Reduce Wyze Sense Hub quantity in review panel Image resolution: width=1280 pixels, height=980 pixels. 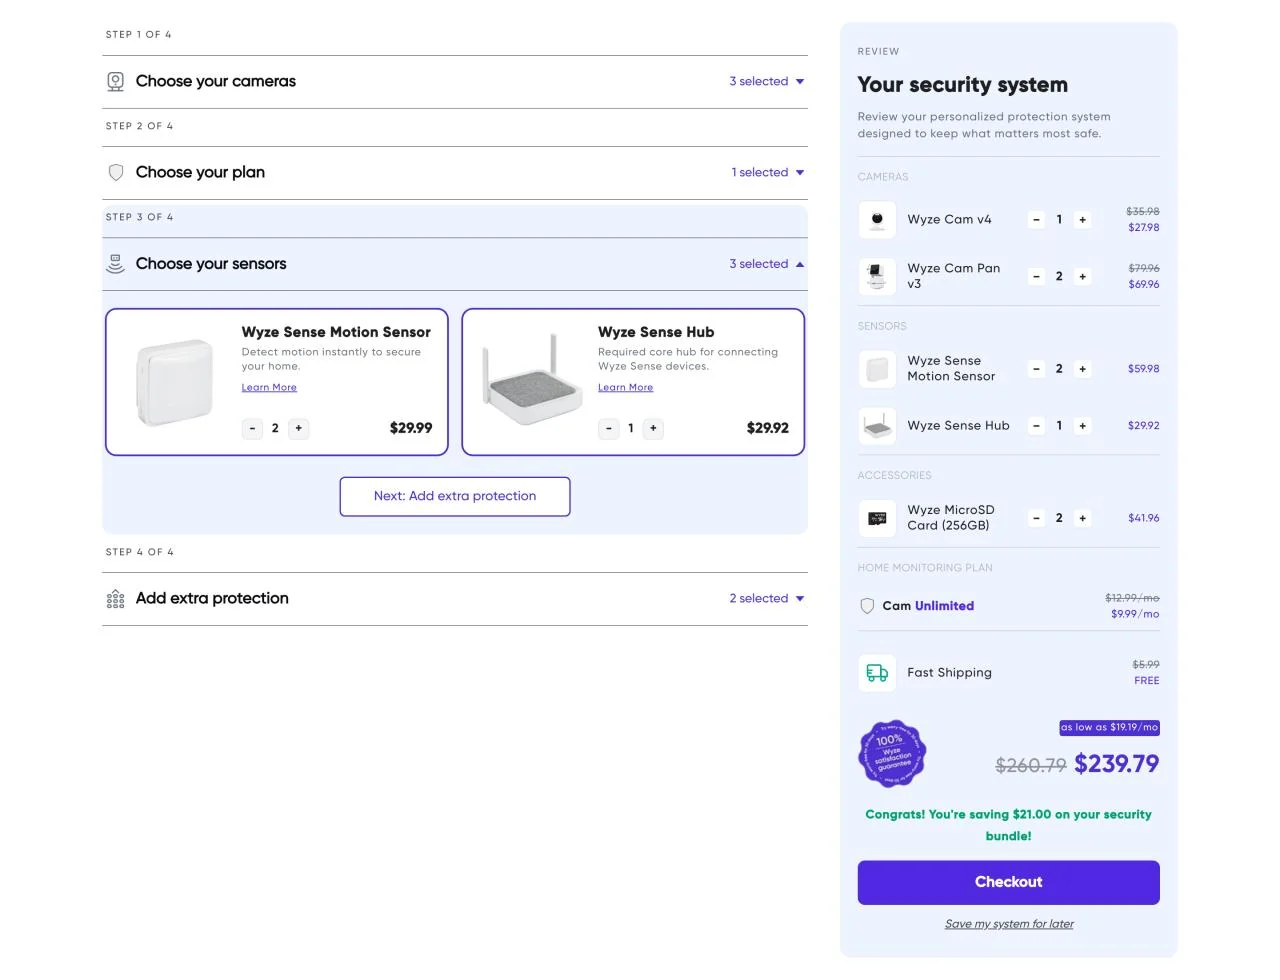pyautogui.click(x=1036, y=426)
